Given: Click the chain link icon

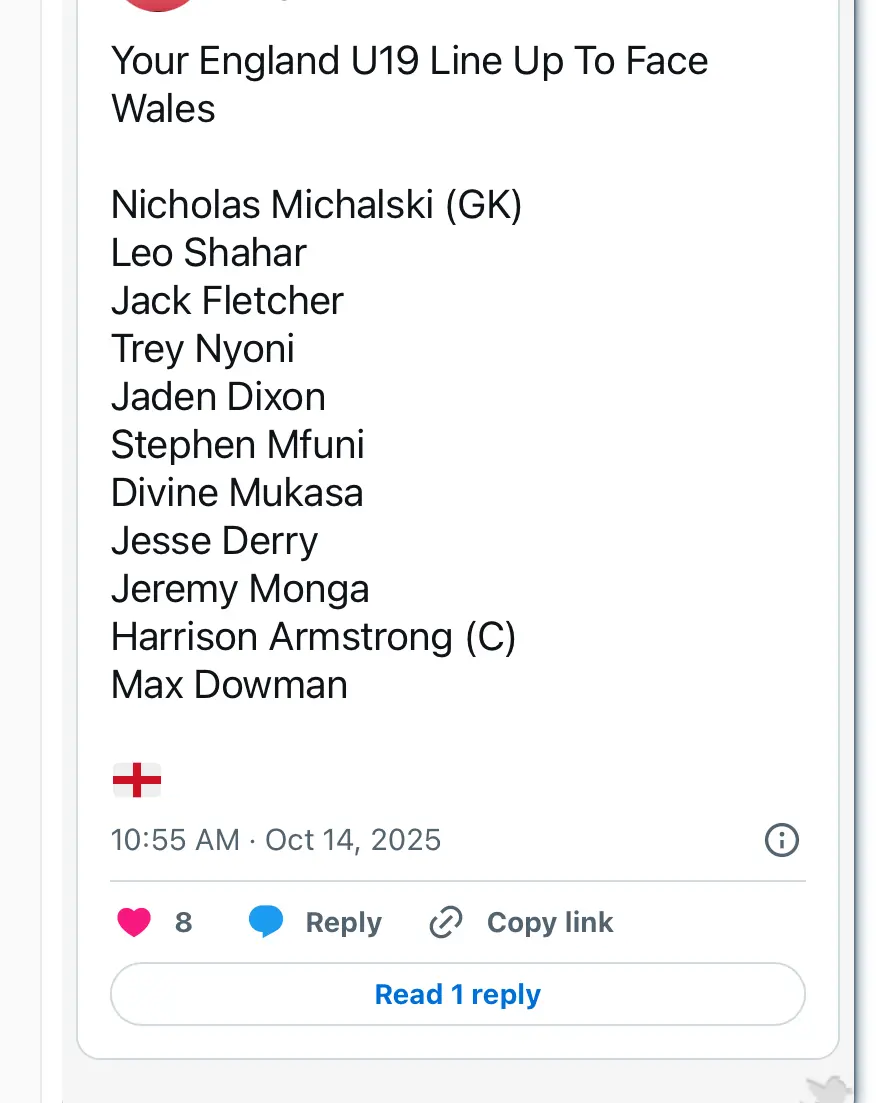Looking at the screenshot, I should (445, 922).
